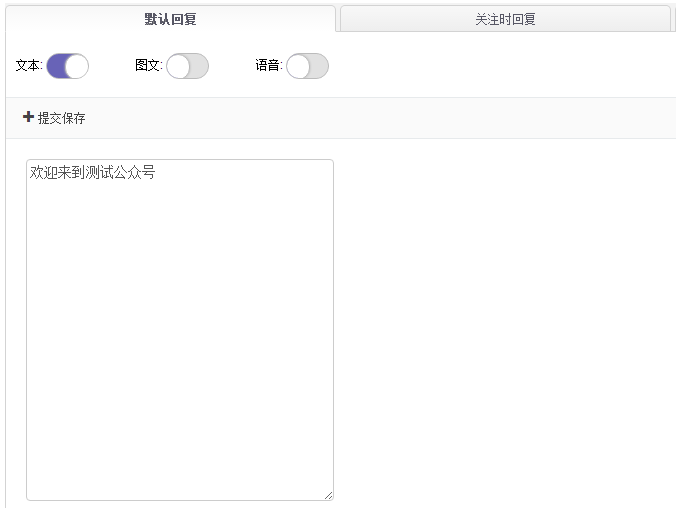Focus the reply message textarea
The width and height of the screenshot is (676, 508).
click(180, 330)
